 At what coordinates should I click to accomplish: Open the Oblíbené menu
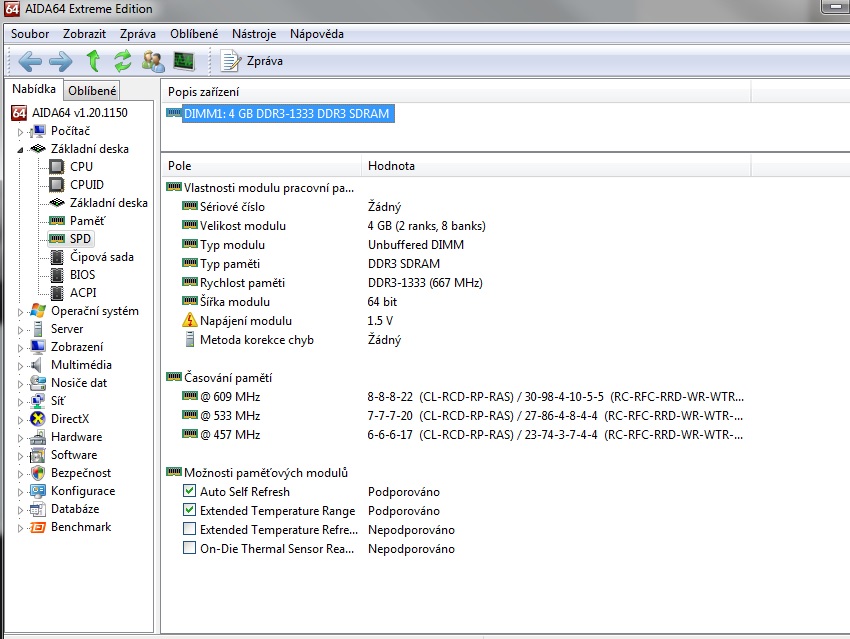(x=194, y=34)
